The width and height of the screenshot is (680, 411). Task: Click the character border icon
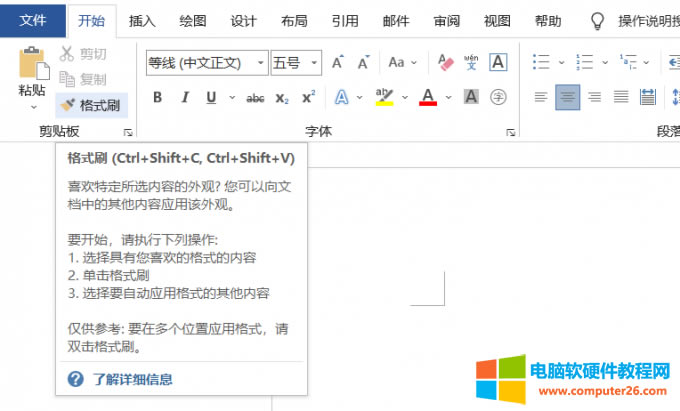pyautogui.click(x=498, y=62)
